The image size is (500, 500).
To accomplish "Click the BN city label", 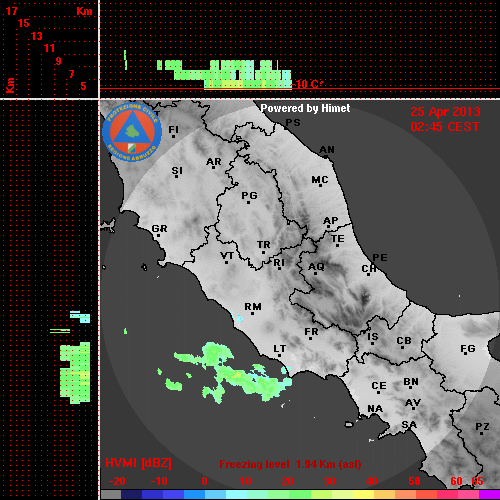I will (x=411, y=381).
